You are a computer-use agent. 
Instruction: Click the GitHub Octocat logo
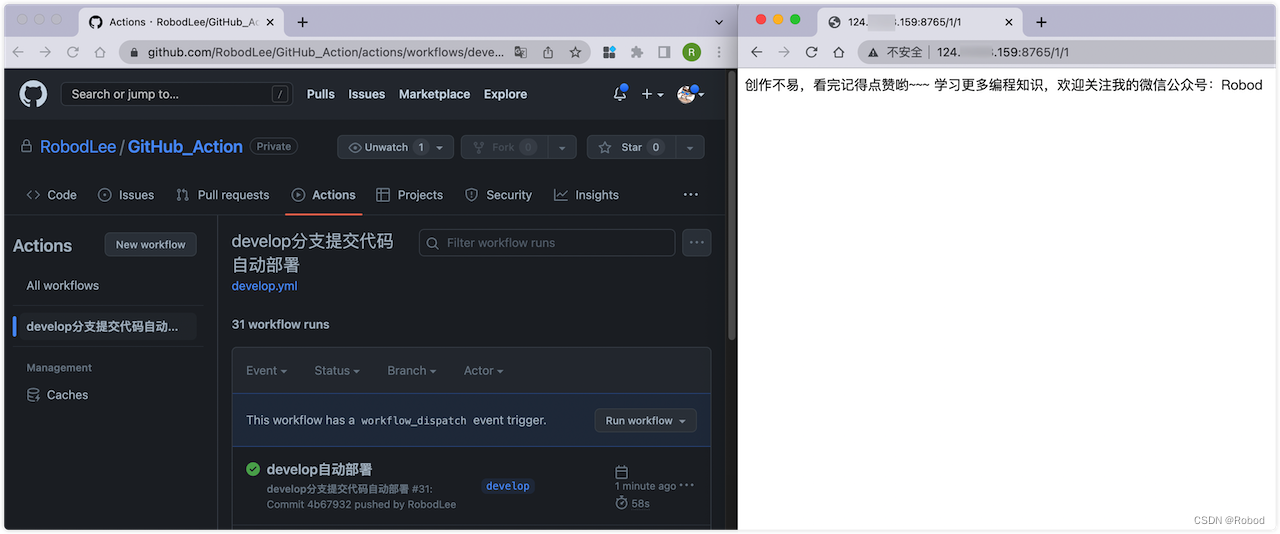point(33,94)
